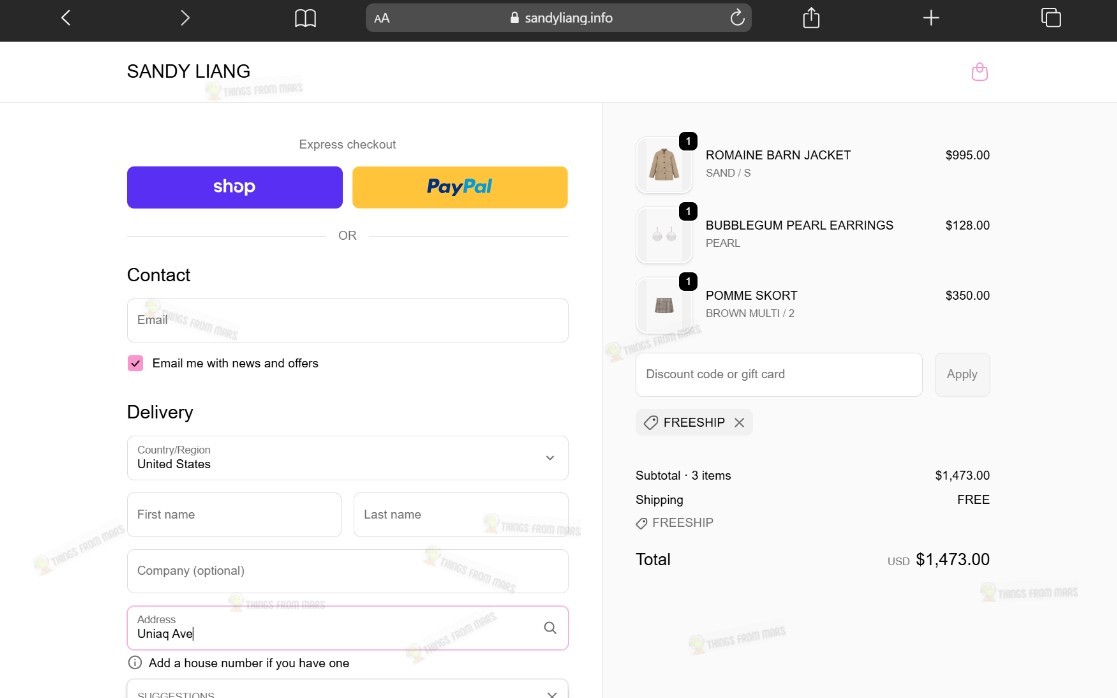Reload the page with refresh icon
This screenshot has width=1117, height=698.
click(737, 18)
